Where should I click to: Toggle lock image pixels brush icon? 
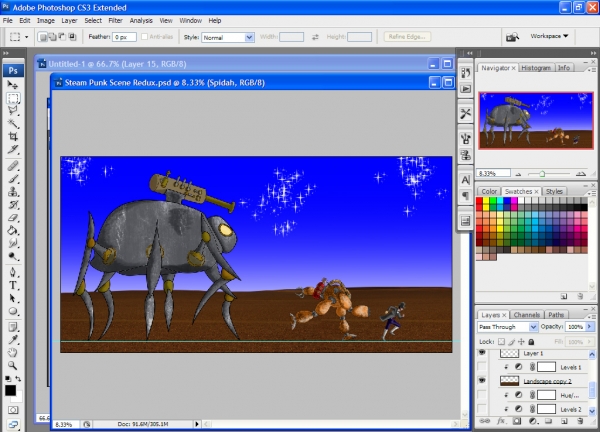[512, 342]
